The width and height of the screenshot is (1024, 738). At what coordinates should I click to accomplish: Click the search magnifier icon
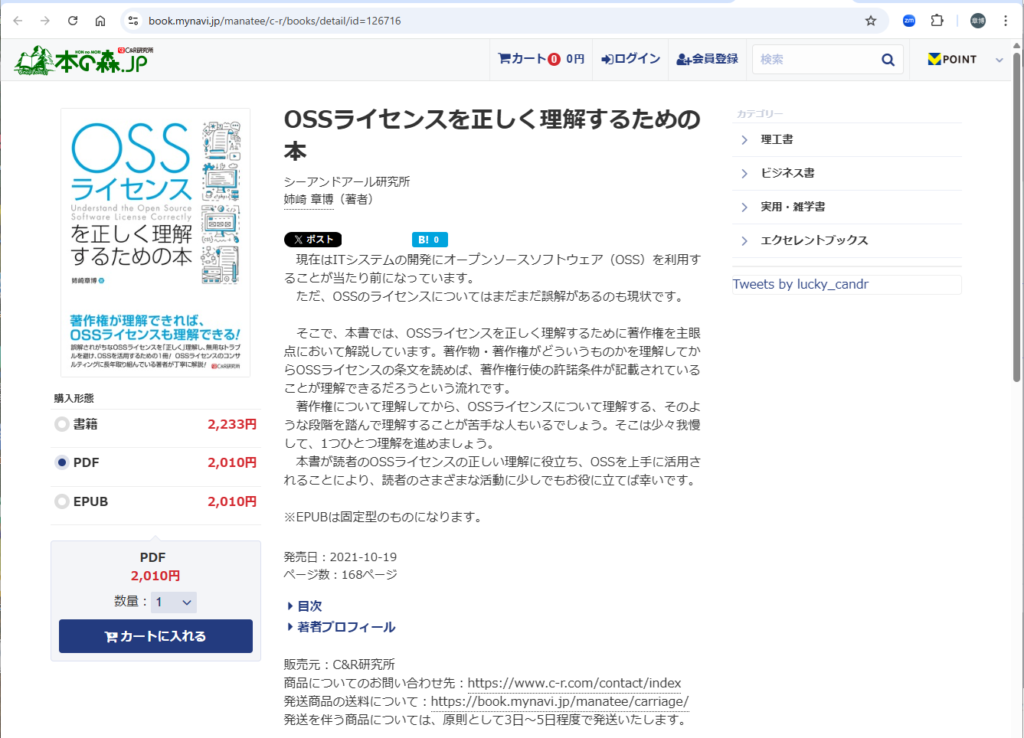[886, 60]
